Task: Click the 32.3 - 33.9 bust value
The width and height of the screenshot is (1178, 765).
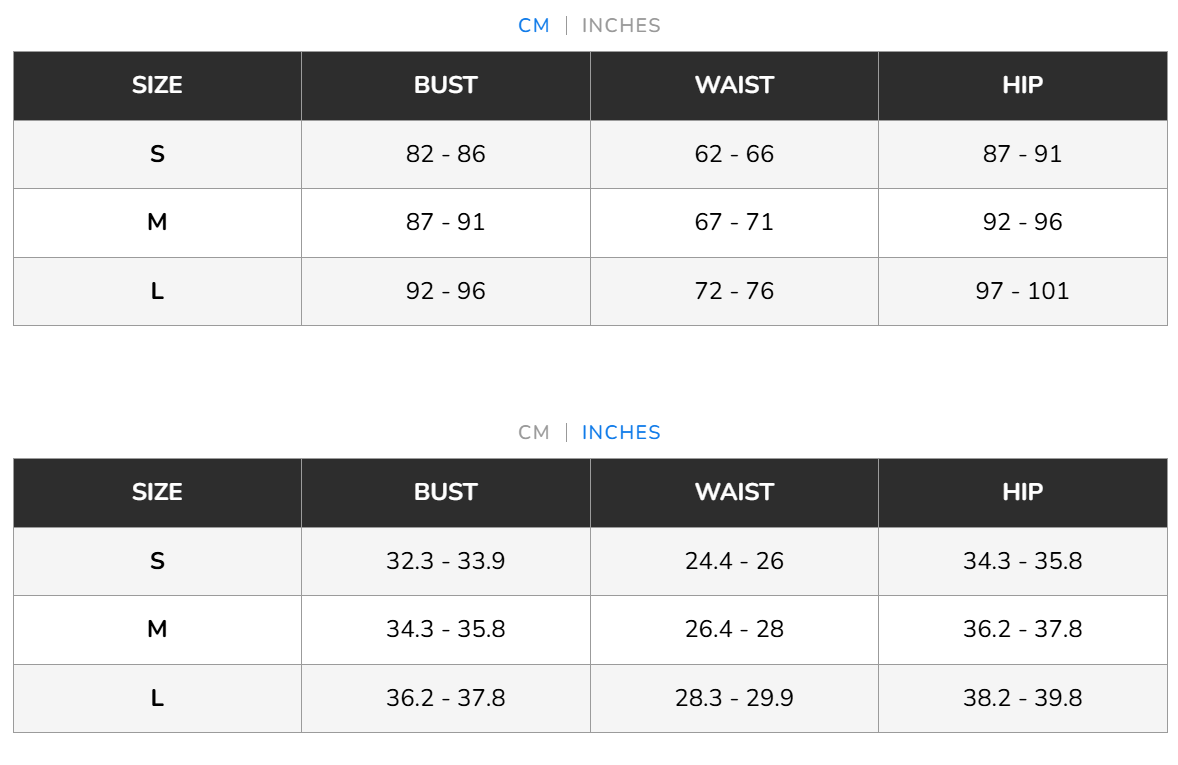Action: (x=445, y=561)
